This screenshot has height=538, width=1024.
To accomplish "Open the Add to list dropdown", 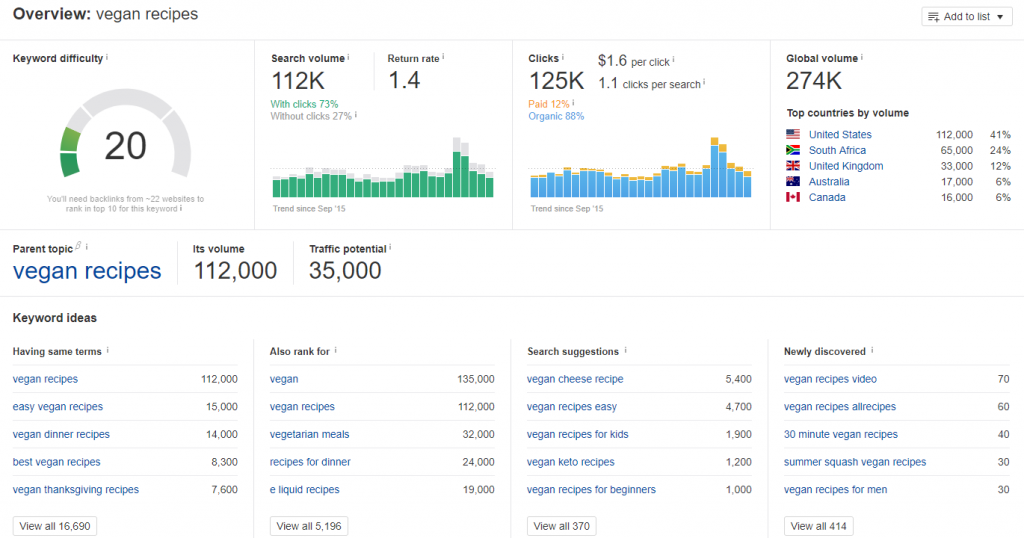I will click(x=967, y=16).
